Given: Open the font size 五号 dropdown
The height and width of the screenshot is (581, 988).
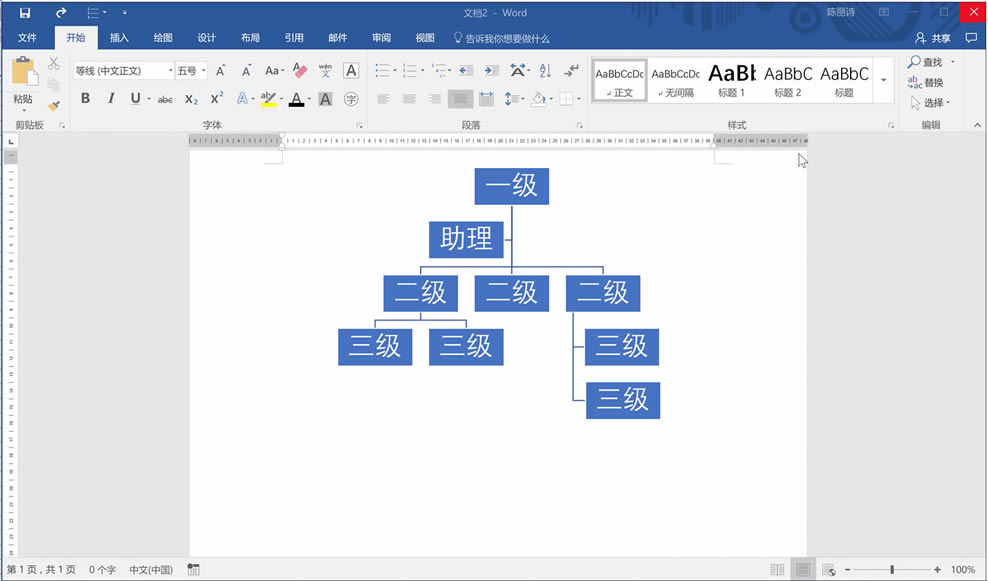Looking at the screenshot, I should [x=204, y=71].
